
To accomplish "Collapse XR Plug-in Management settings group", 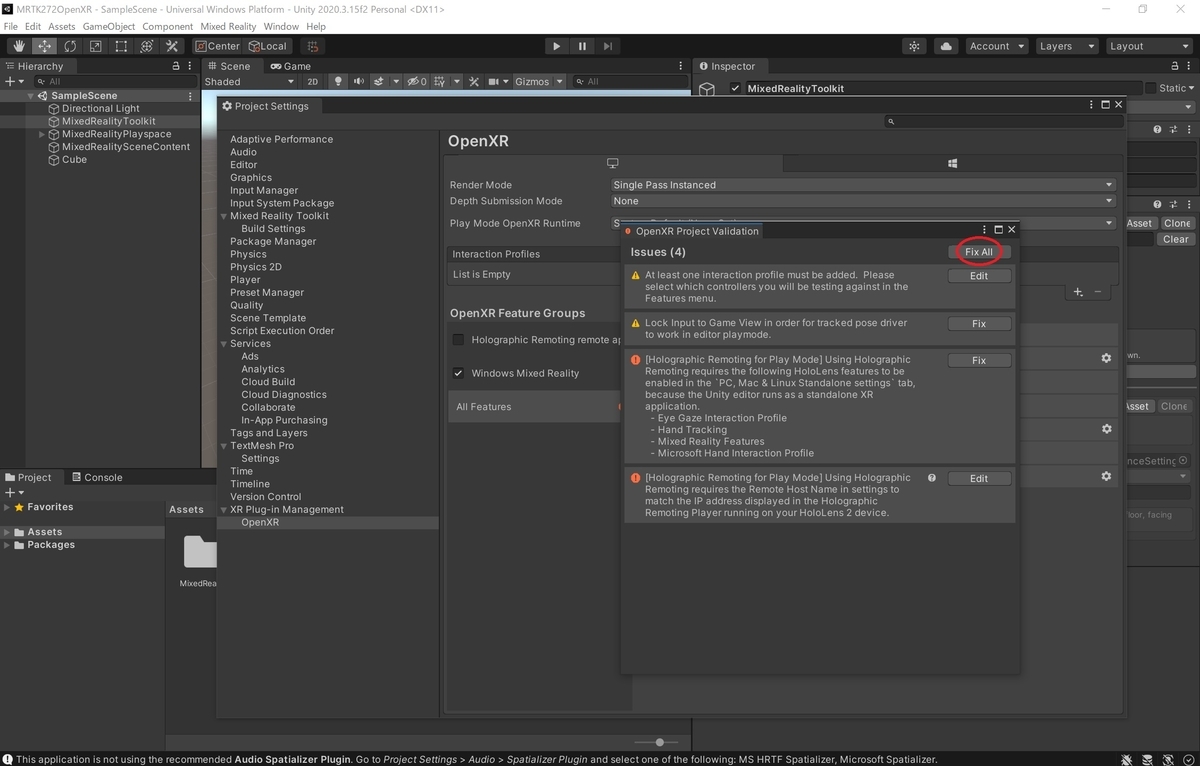I will pyautogui.click(x=224, y=510).
